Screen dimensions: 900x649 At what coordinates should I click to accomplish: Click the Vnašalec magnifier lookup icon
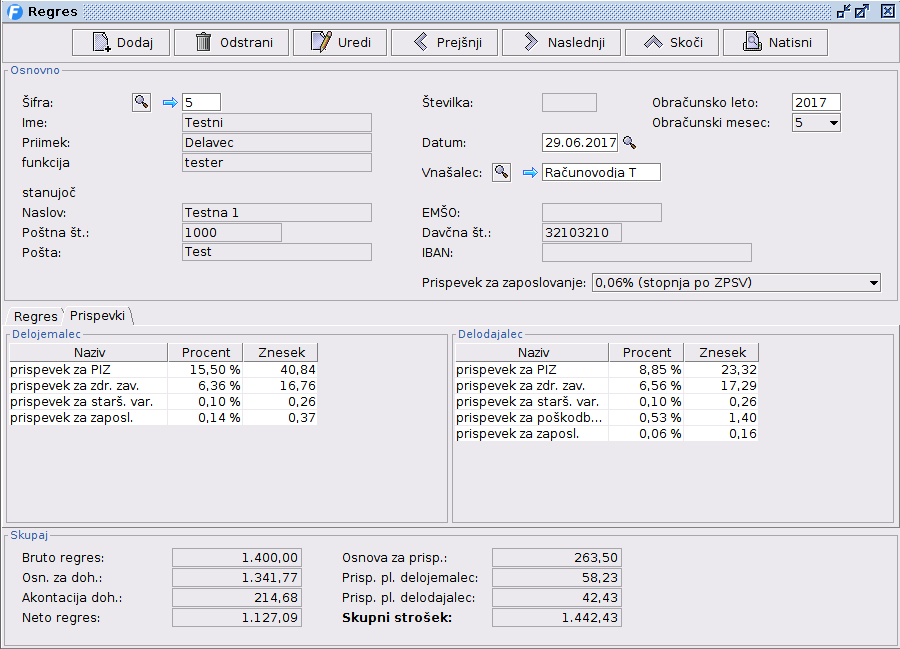pos(501,173)
